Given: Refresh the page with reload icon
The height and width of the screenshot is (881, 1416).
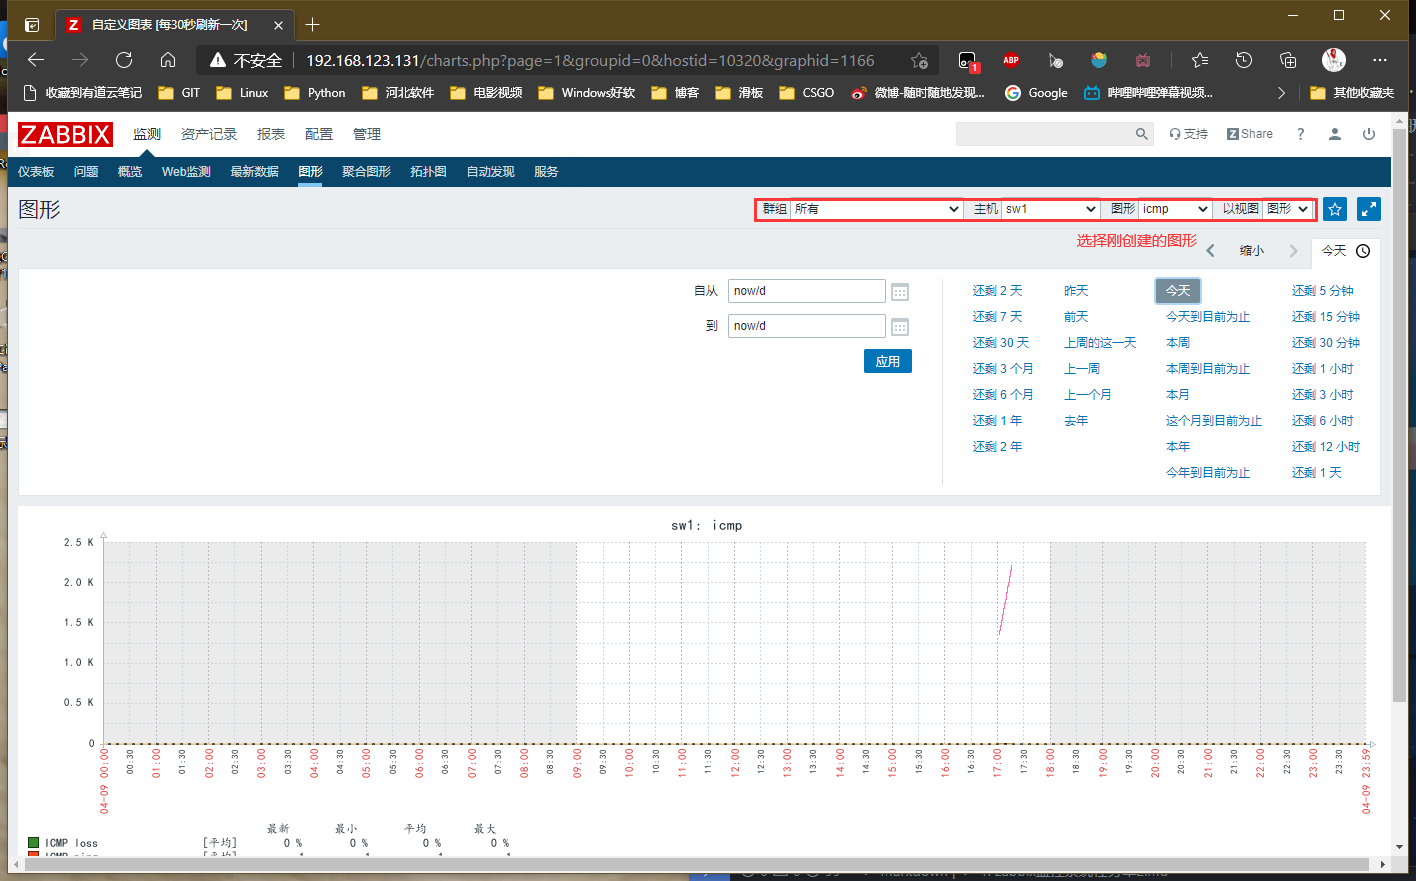Looking at the screenshot, I should pyautogui.click(x=124, y=60).
